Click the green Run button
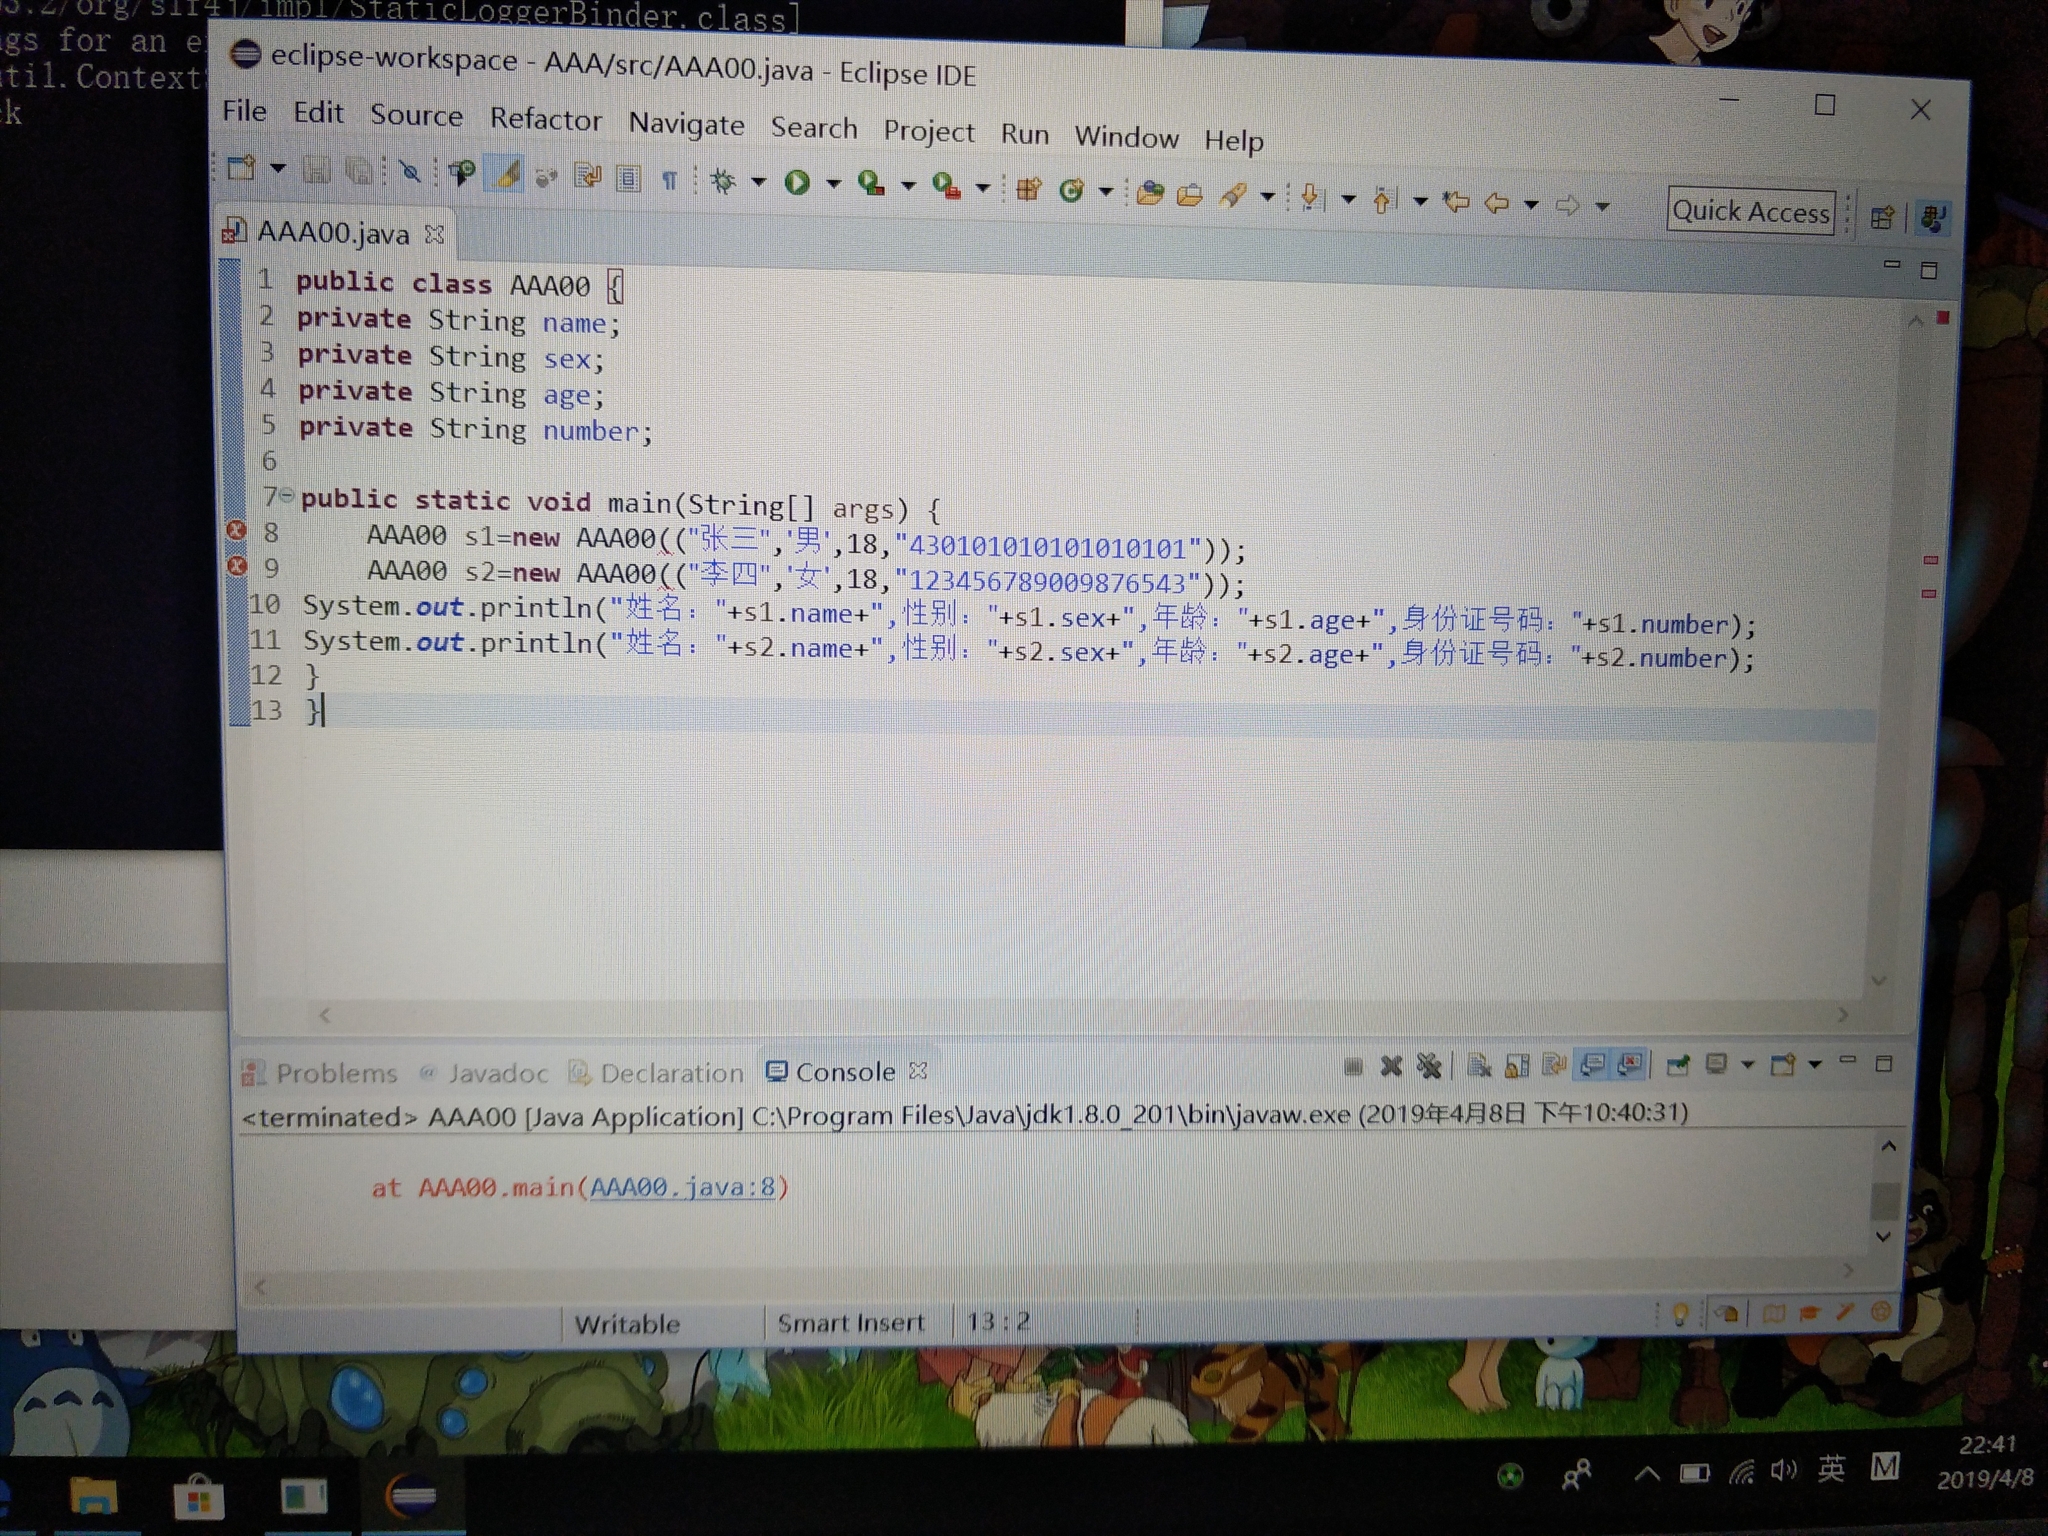This screenshot has width=2048, height=1536. pos(797,182)
